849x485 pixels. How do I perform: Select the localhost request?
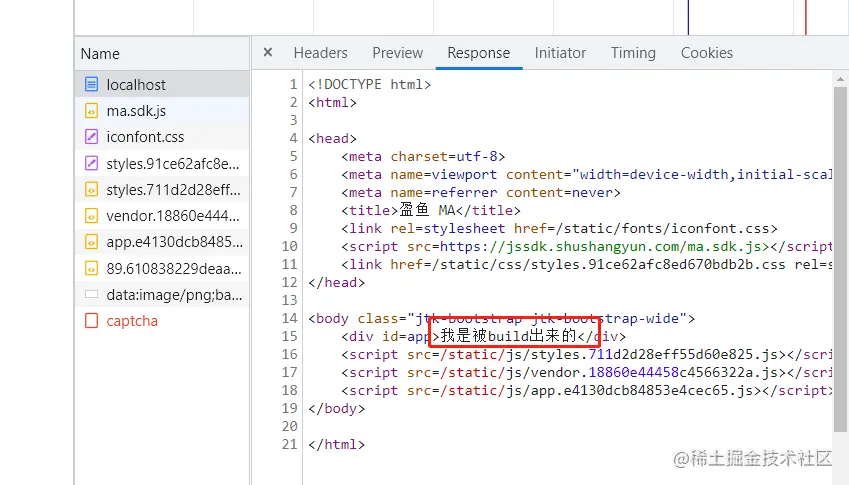[x=162, y=84]
